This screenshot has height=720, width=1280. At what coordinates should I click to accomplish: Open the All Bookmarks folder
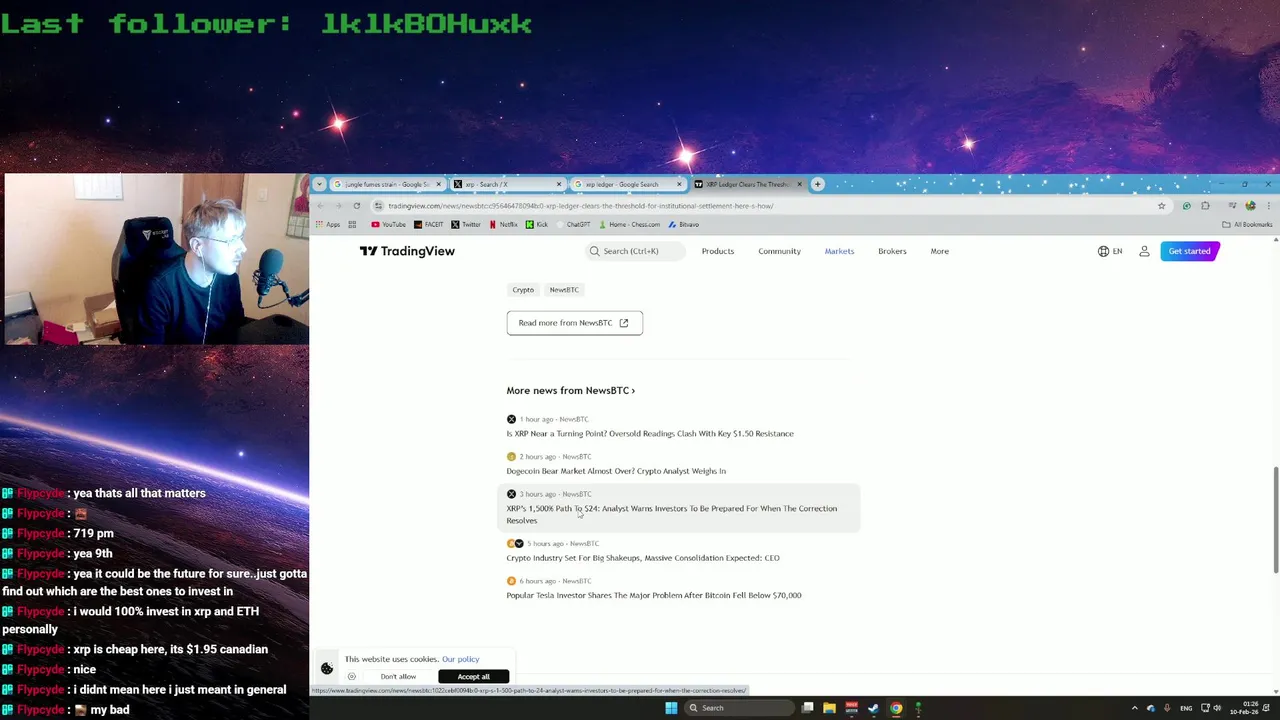(1247, 224)
